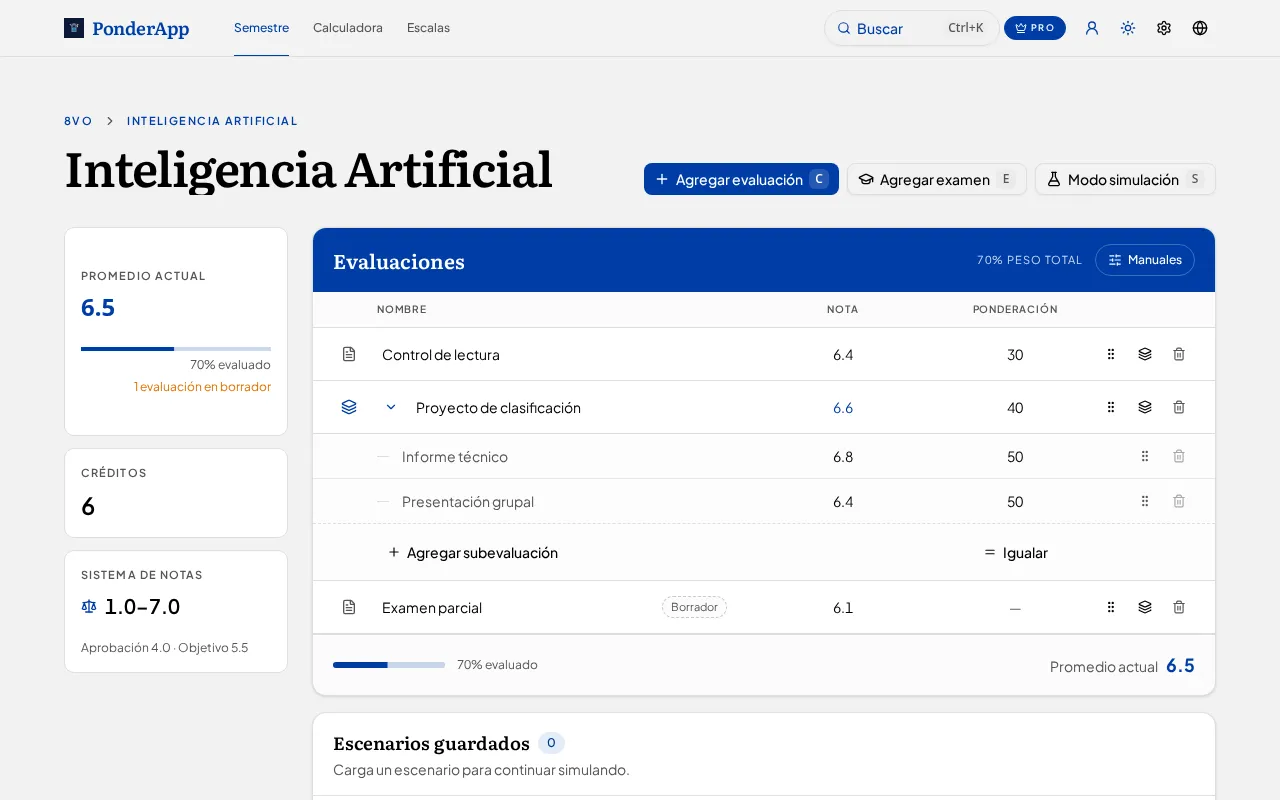Viewport: 1280px width, 800px height.
Task: Enable Modo simulación
Action: pos(1125,179)
